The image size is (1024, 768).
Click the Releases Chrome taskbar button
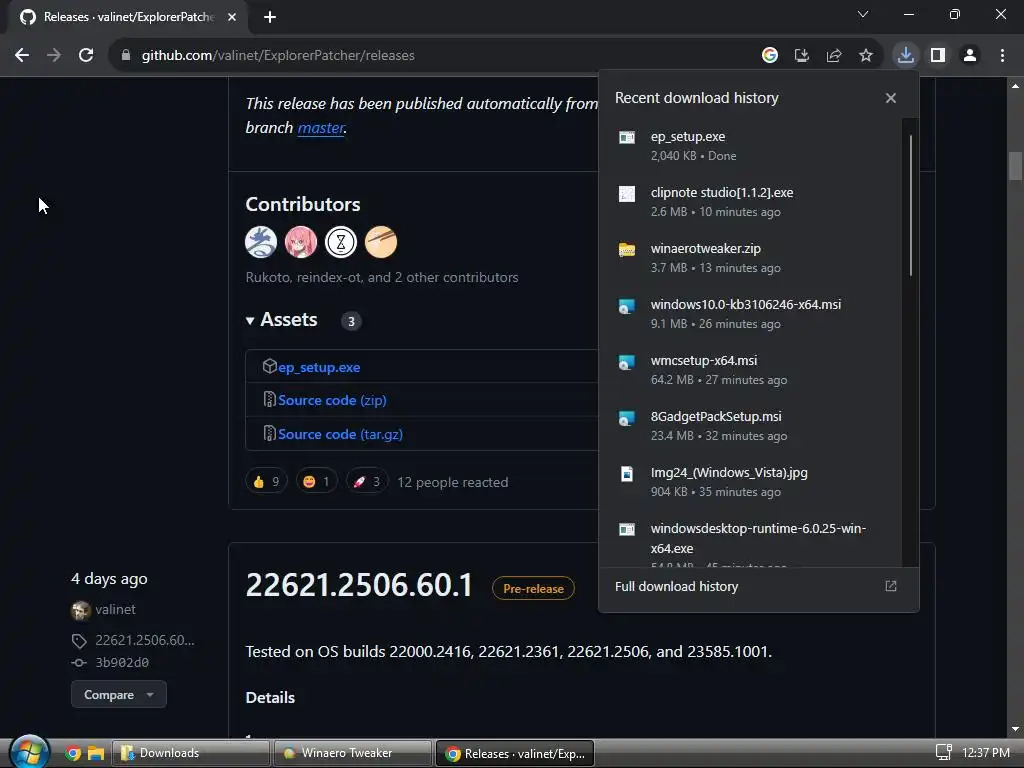(515, 753)
